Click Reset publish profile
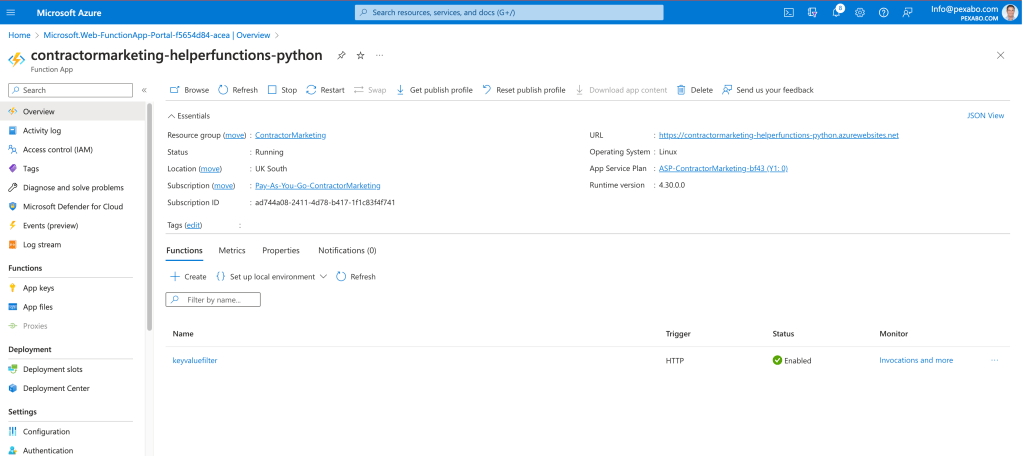The height and width of the screenshot is (456, 1022). (x=524, y=90)
